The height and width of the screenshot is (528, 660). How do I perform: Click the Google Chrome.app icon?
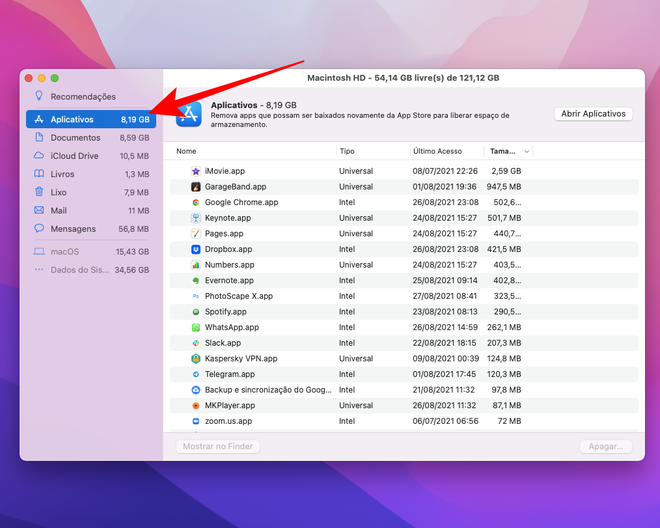pos(196,202)
